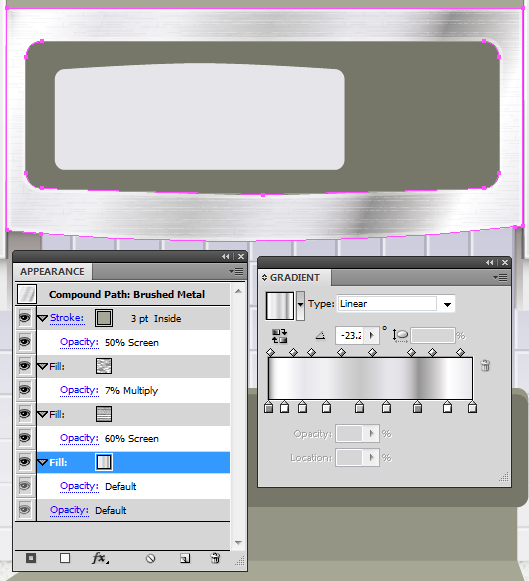Viewport: 529px width, 581px height.
Task: Click Delete Stop trash icon in Gradient panel
Action: pyautogui.click(x=485, y=365)
